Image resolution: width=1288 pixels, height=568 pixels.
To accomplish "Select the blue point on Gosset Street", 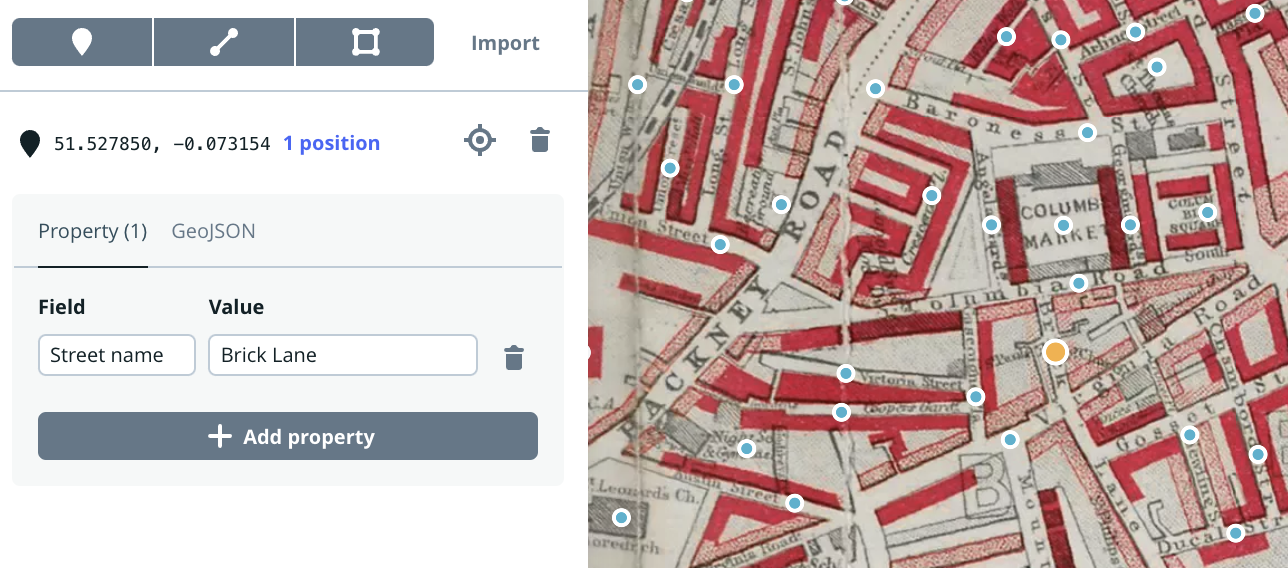I will tap(1189, 435).
